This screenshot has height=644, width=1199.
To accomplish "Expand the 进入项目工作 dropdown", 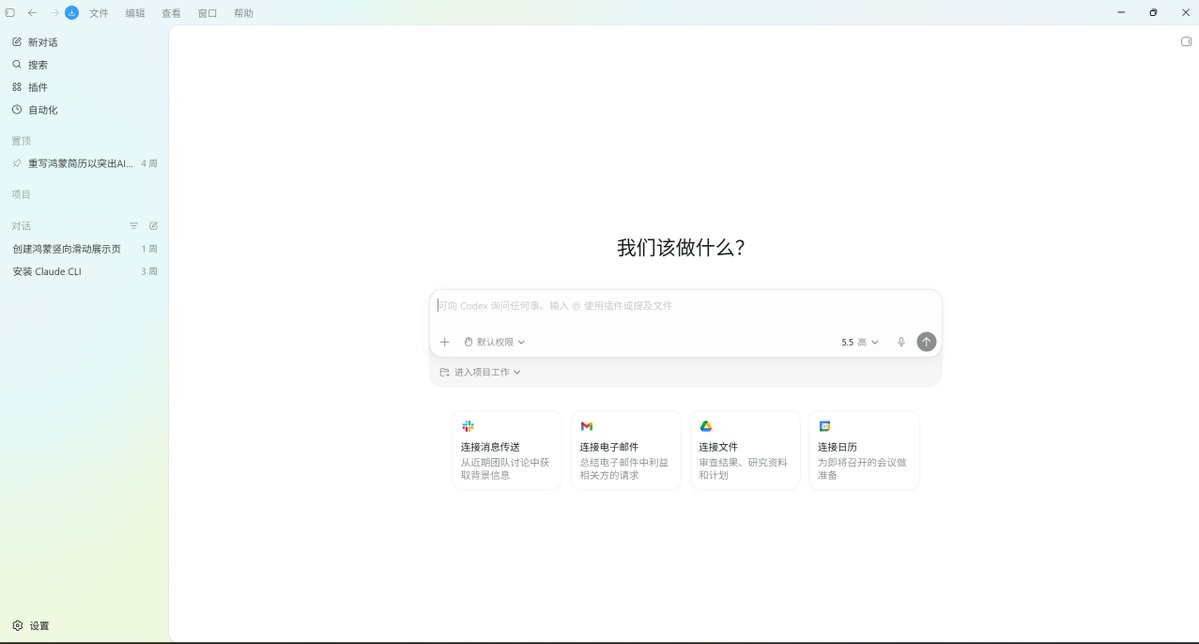I will coord(480,372).
